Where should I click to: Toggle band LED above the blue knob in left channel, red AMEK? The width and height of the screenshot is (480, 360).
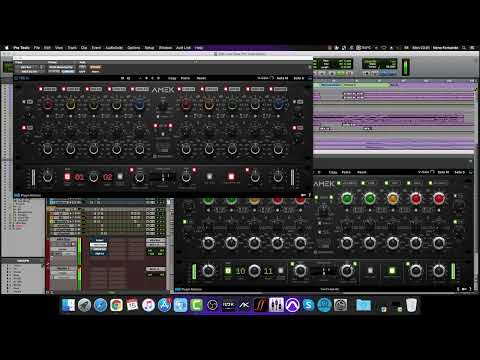(x=133, y=89)
